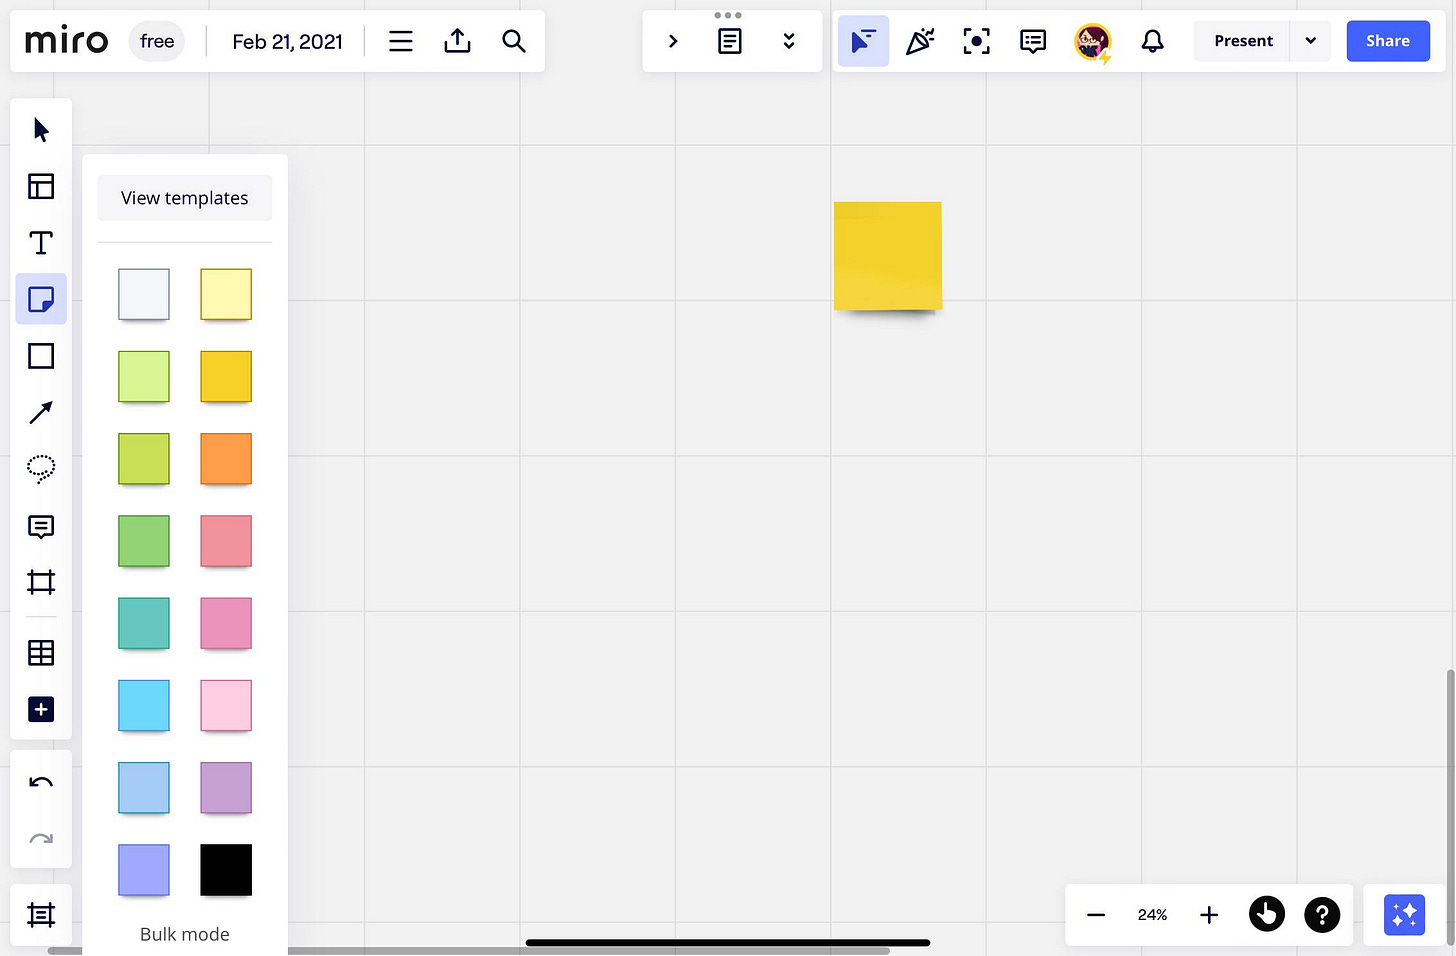Select the yellow sticky note on canvas
Screen dimensions: 1456x956
click(888, 256)
